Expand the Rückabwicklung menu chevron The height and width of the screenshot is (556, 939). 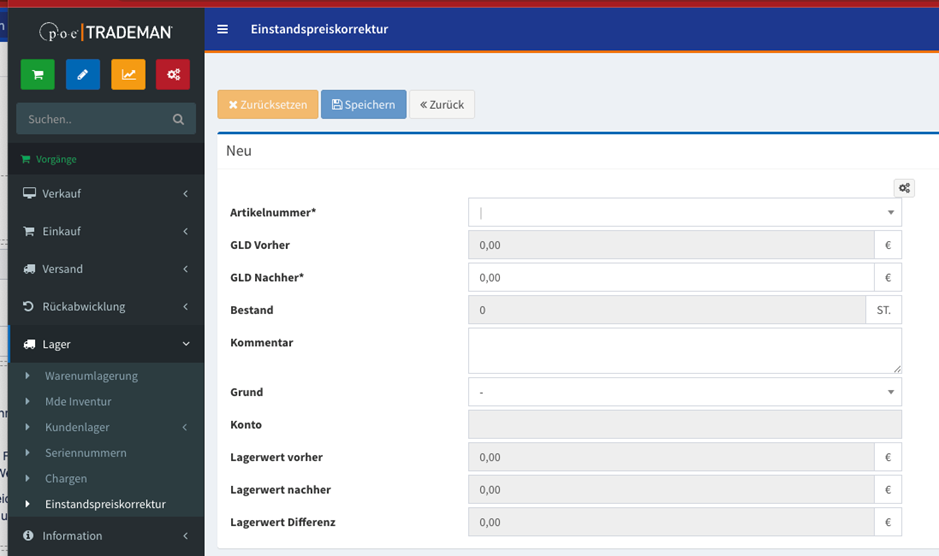pyautogui.click(x=186, y=307)
